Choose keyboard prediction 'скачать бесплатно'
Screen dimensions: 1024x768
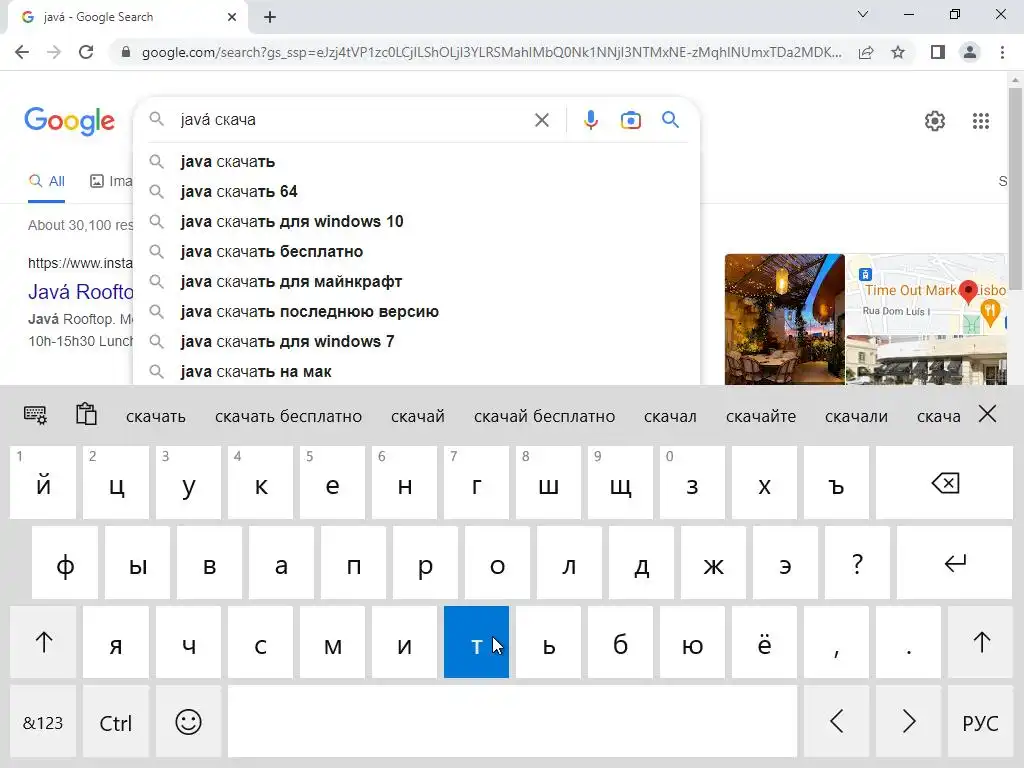click(x=288, y=416)
